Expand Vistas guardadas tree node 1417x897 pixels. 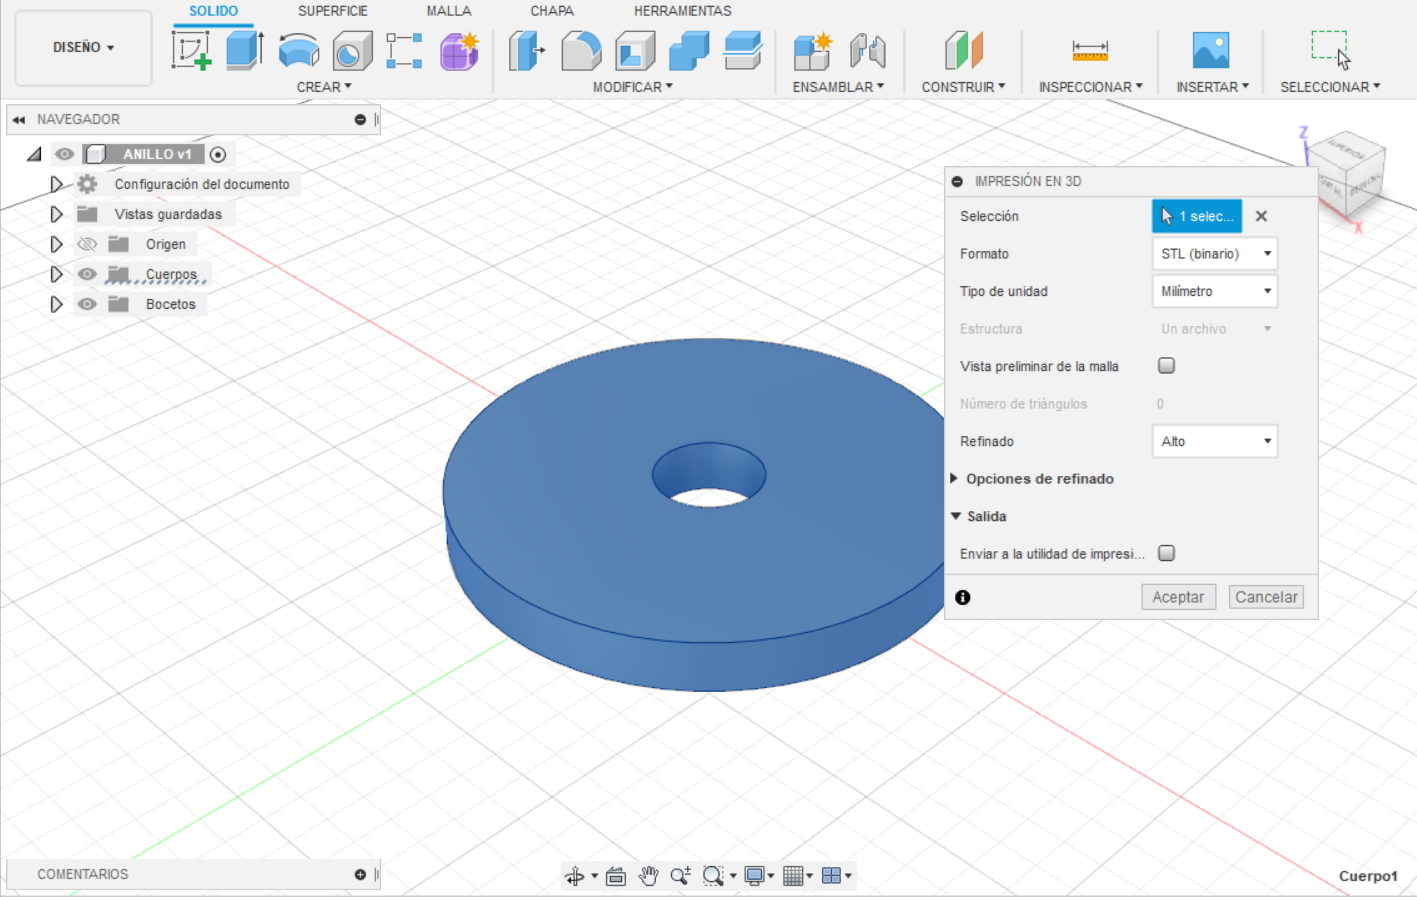(x=56, y=214)
